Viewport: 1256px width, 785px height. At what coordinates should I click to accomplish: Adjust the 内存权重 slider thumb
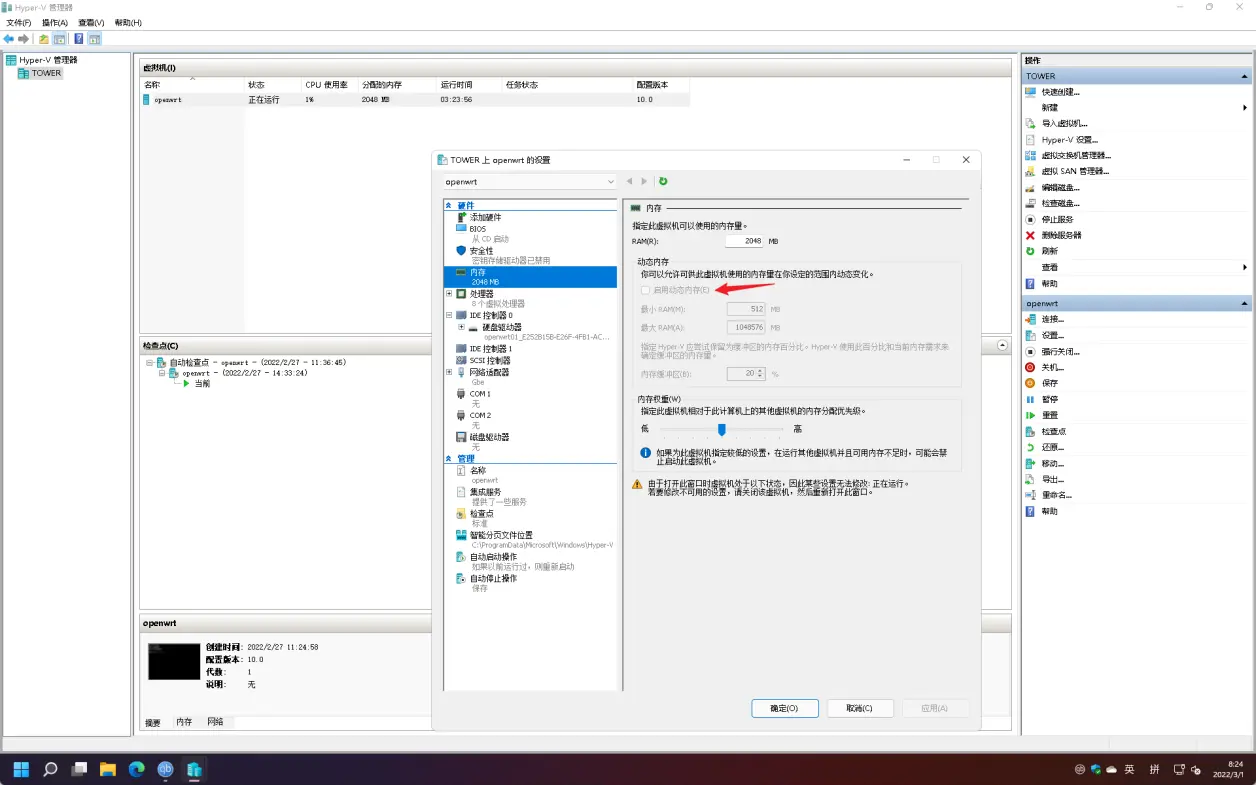[x=721, y=429]
